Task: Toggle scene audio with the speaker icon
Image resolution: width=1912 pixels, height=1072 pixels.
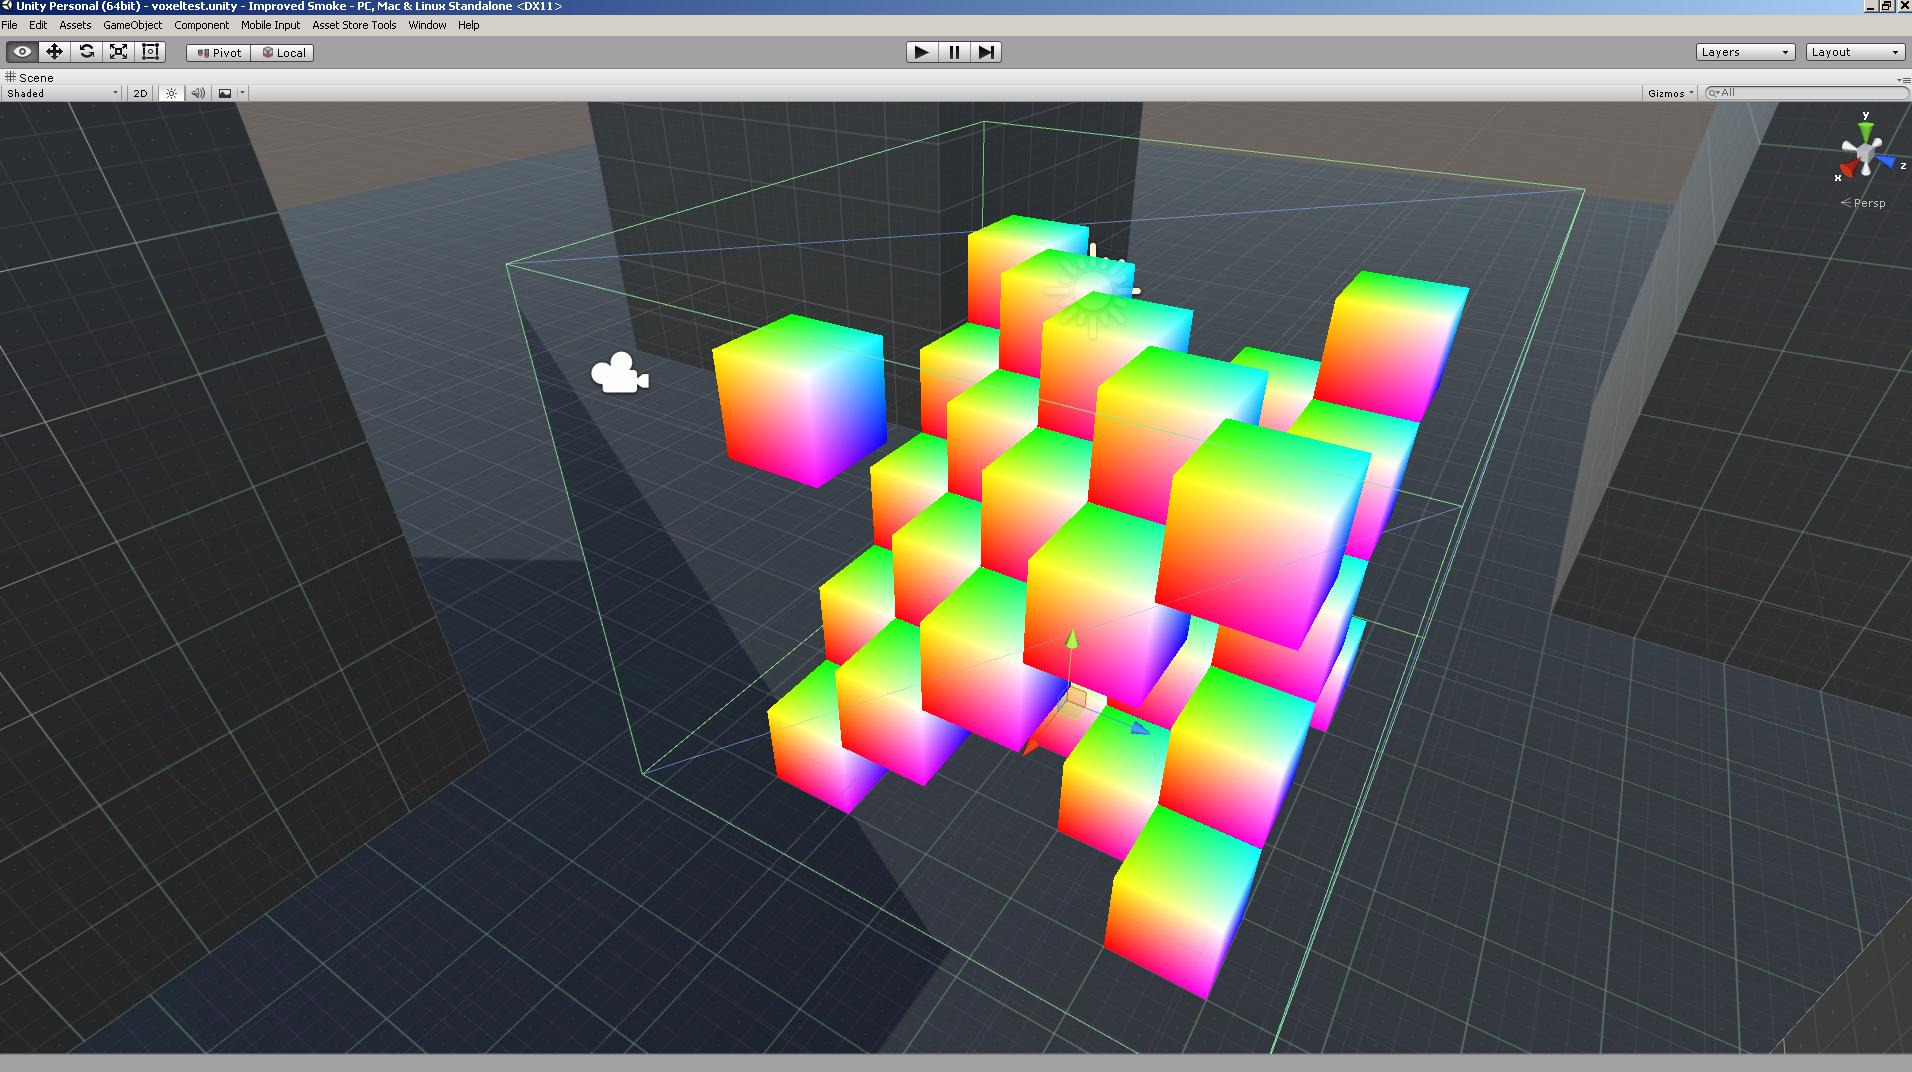Action: pos(197,92)
